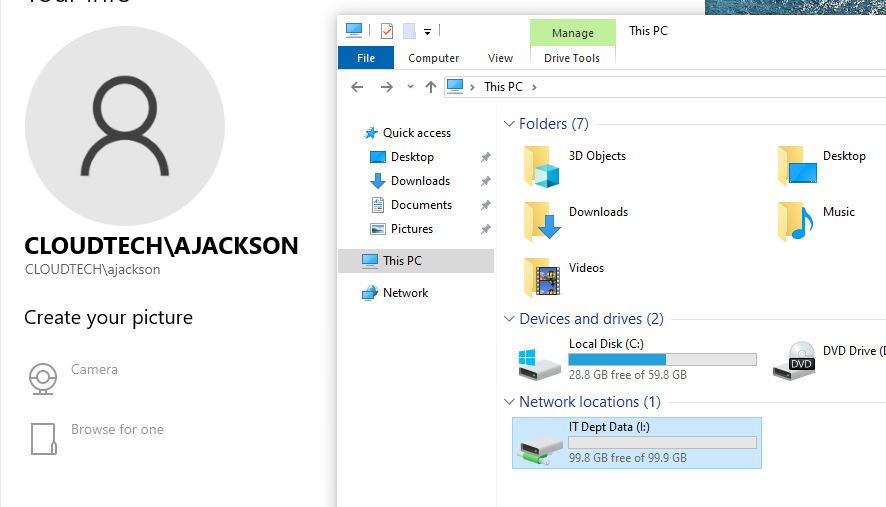Collapse the Network locations section

point(508,403)
